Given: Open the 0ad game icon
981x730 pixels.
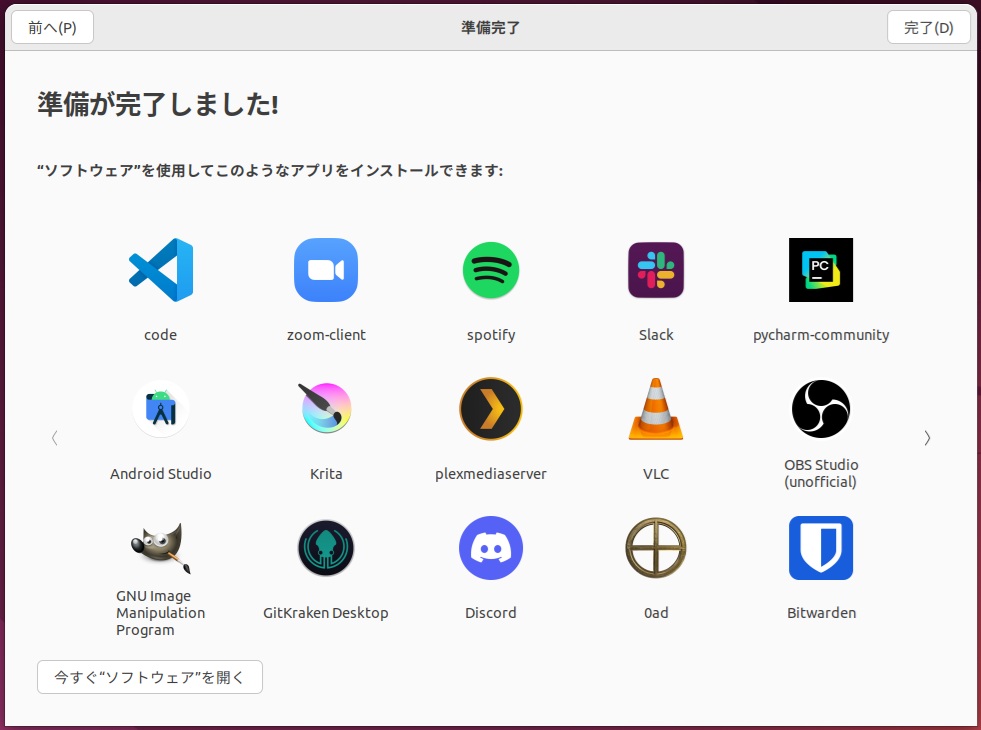Looking at the screenshot, I should coord(656,547).
